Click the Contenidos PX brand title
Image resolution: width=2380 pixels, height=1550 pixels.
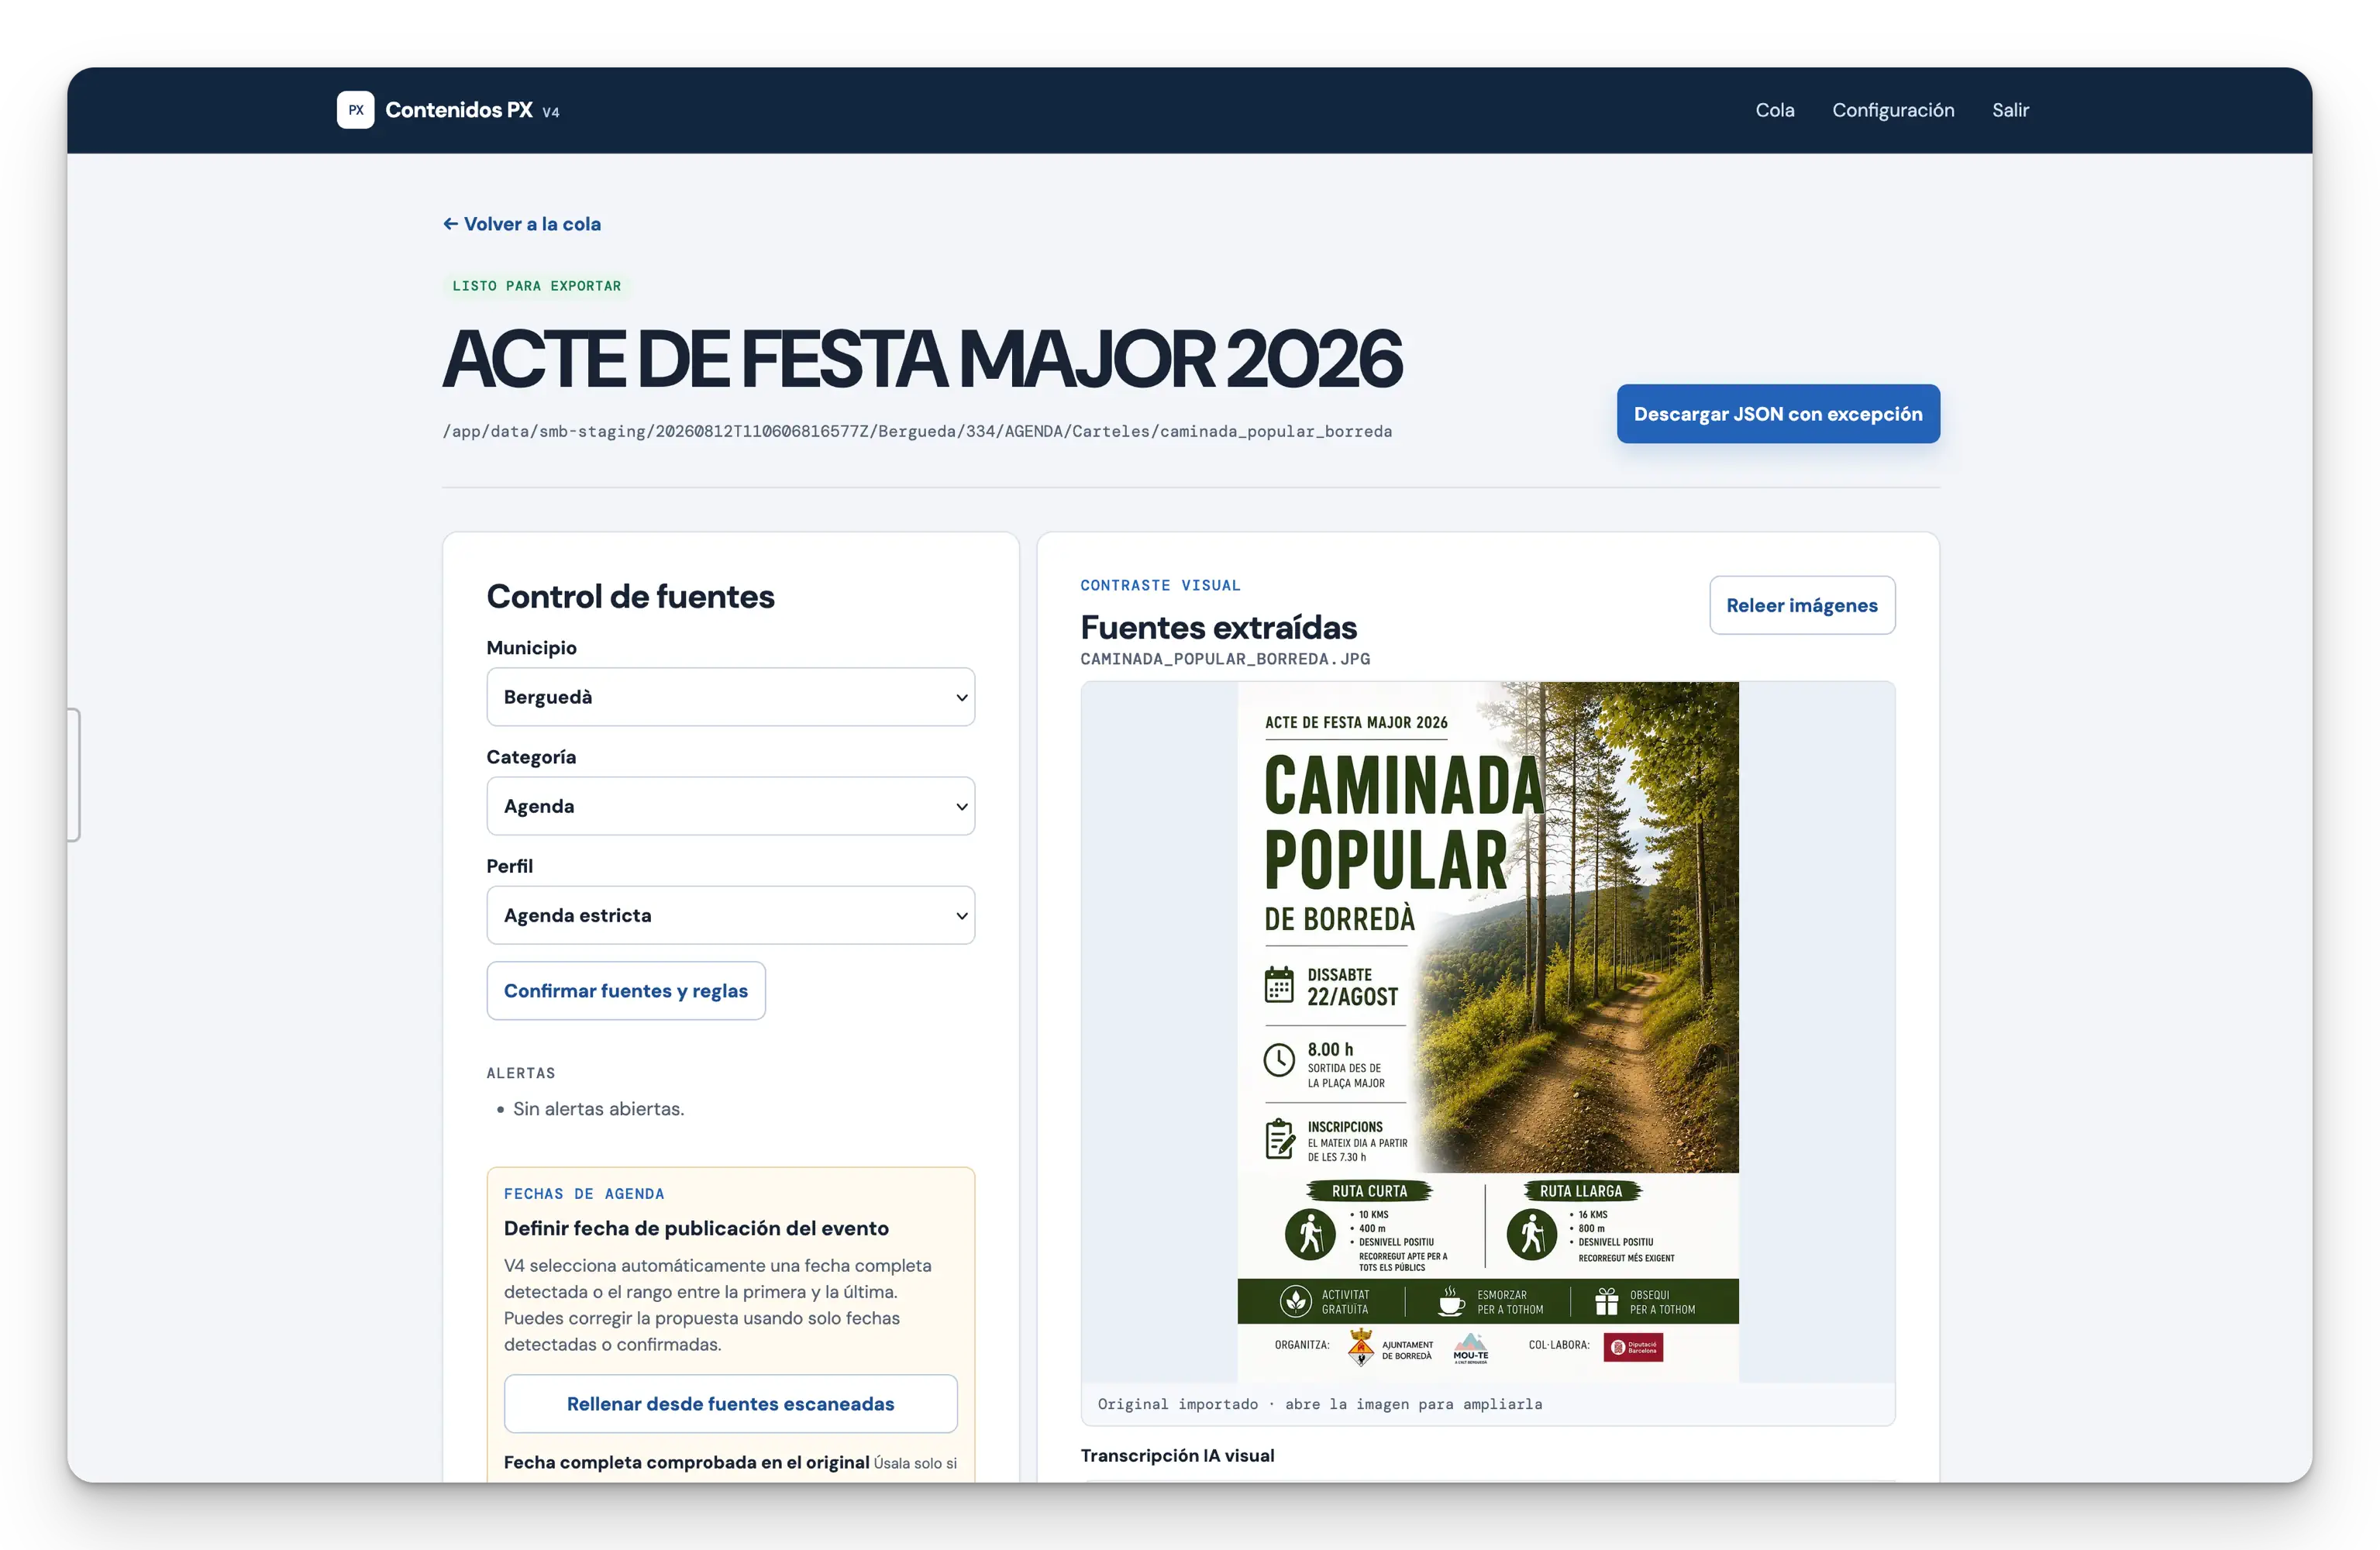tap(459, 110)
